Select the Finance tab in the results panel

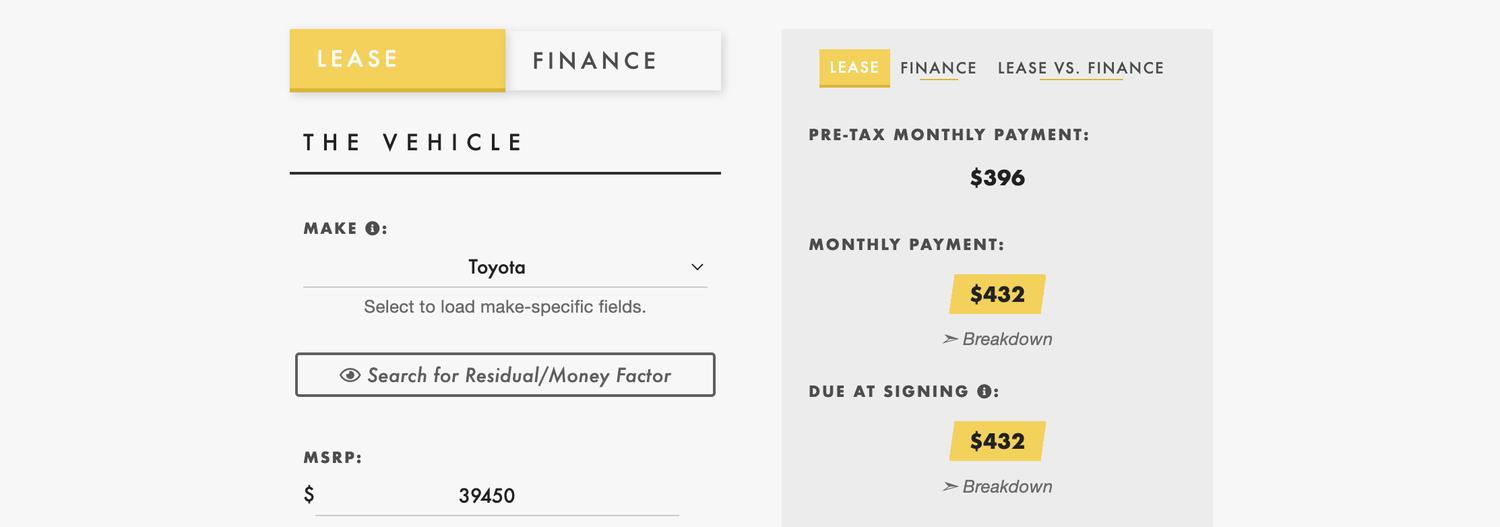(x=938, y=68)
